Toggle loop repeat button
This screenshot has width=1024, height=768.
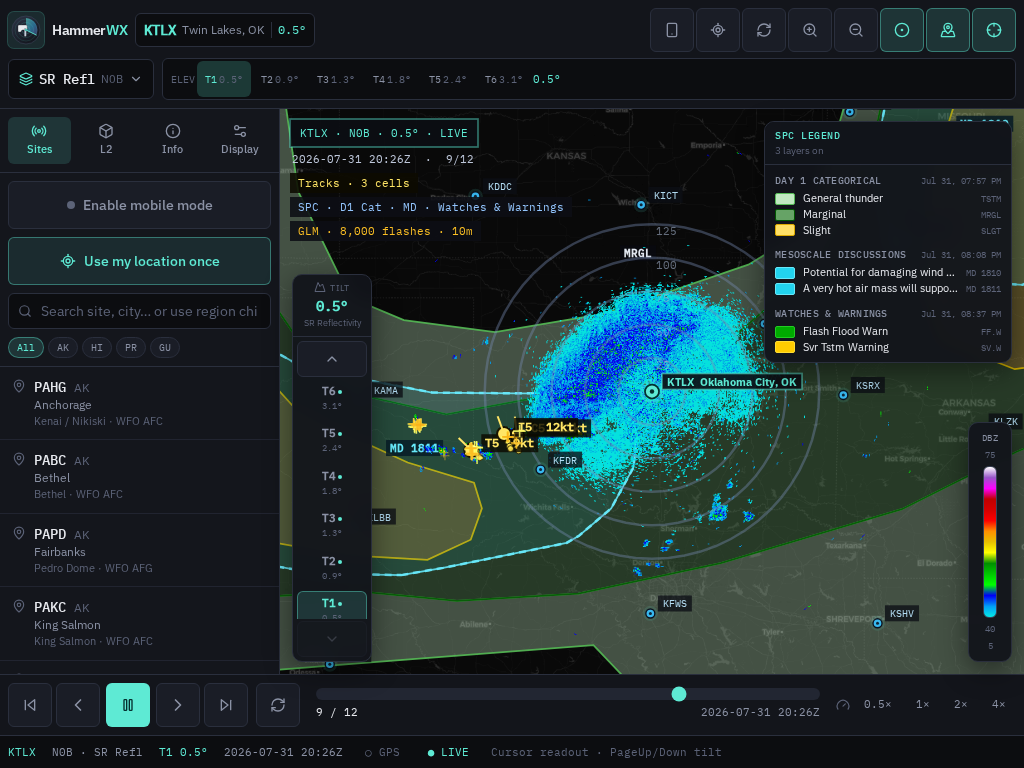click(278, 705)
